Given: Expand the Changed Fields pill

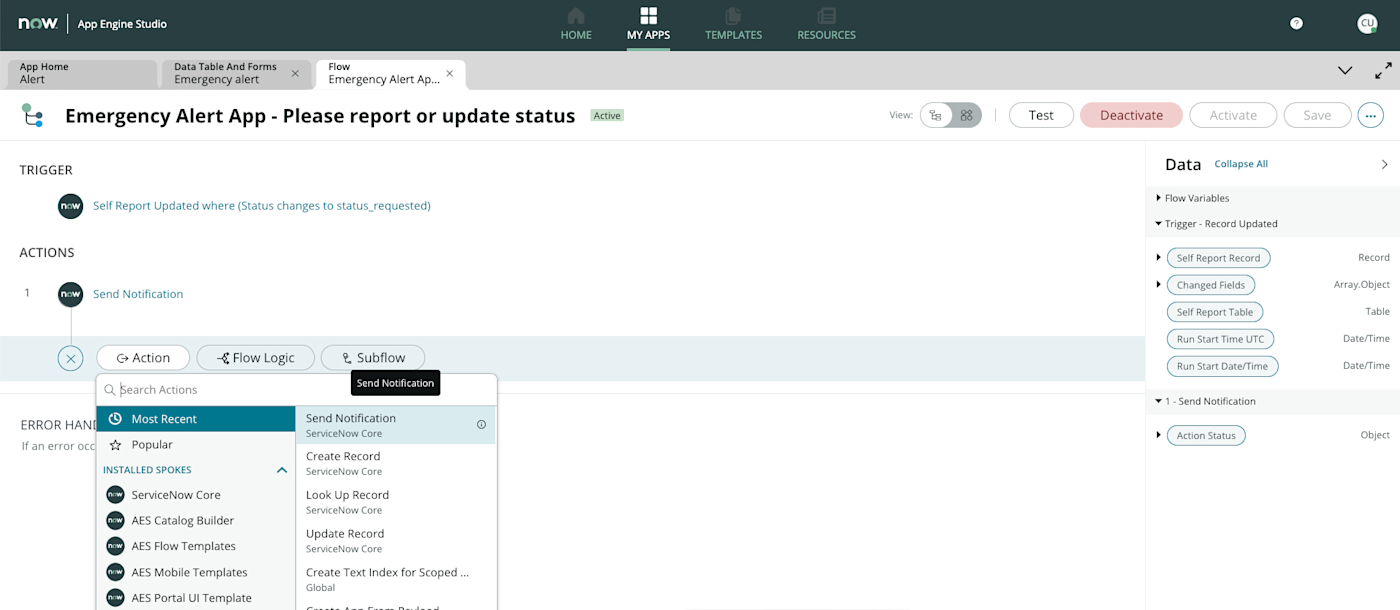Looking at the screenshot, I should [1159, 285].
